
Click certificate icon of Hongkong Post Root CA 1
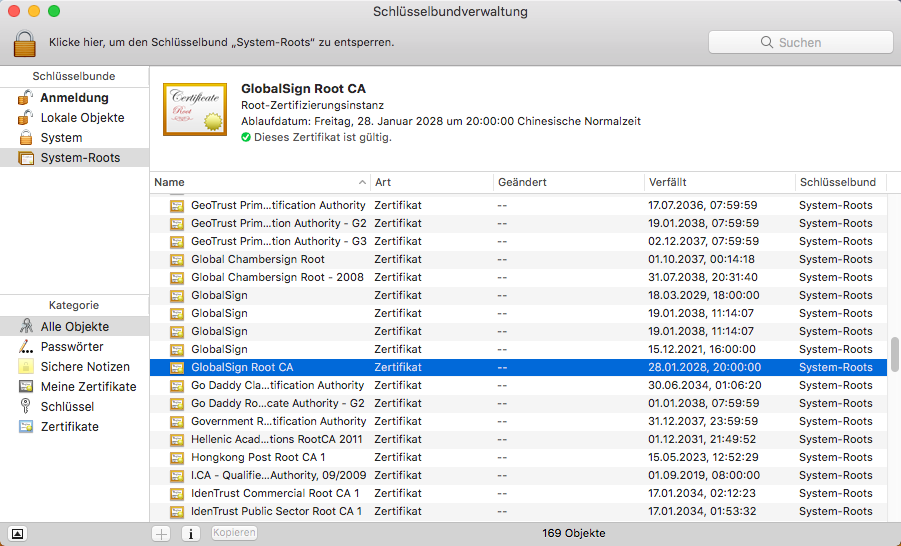pos(177,458)
